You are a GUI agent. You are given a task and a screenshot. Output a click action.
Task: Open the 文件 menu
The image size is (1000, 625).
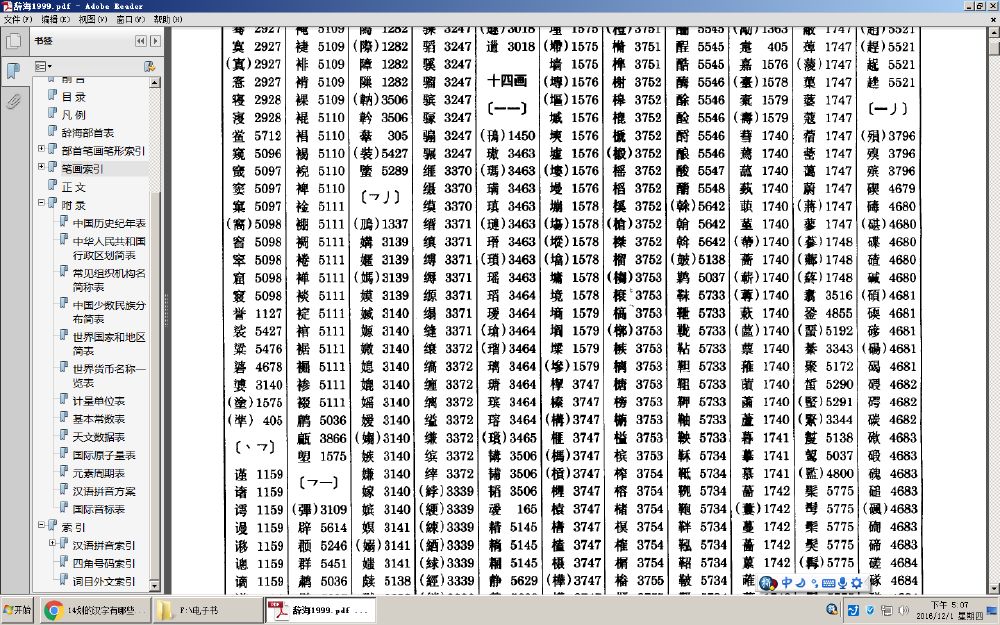(17, 19)
